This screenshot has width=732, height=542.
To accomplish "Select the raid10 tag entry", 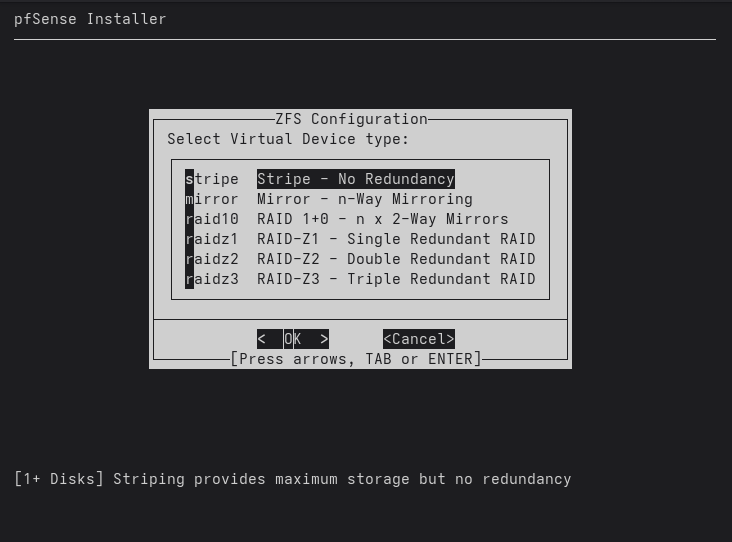I will click(212, 219).
